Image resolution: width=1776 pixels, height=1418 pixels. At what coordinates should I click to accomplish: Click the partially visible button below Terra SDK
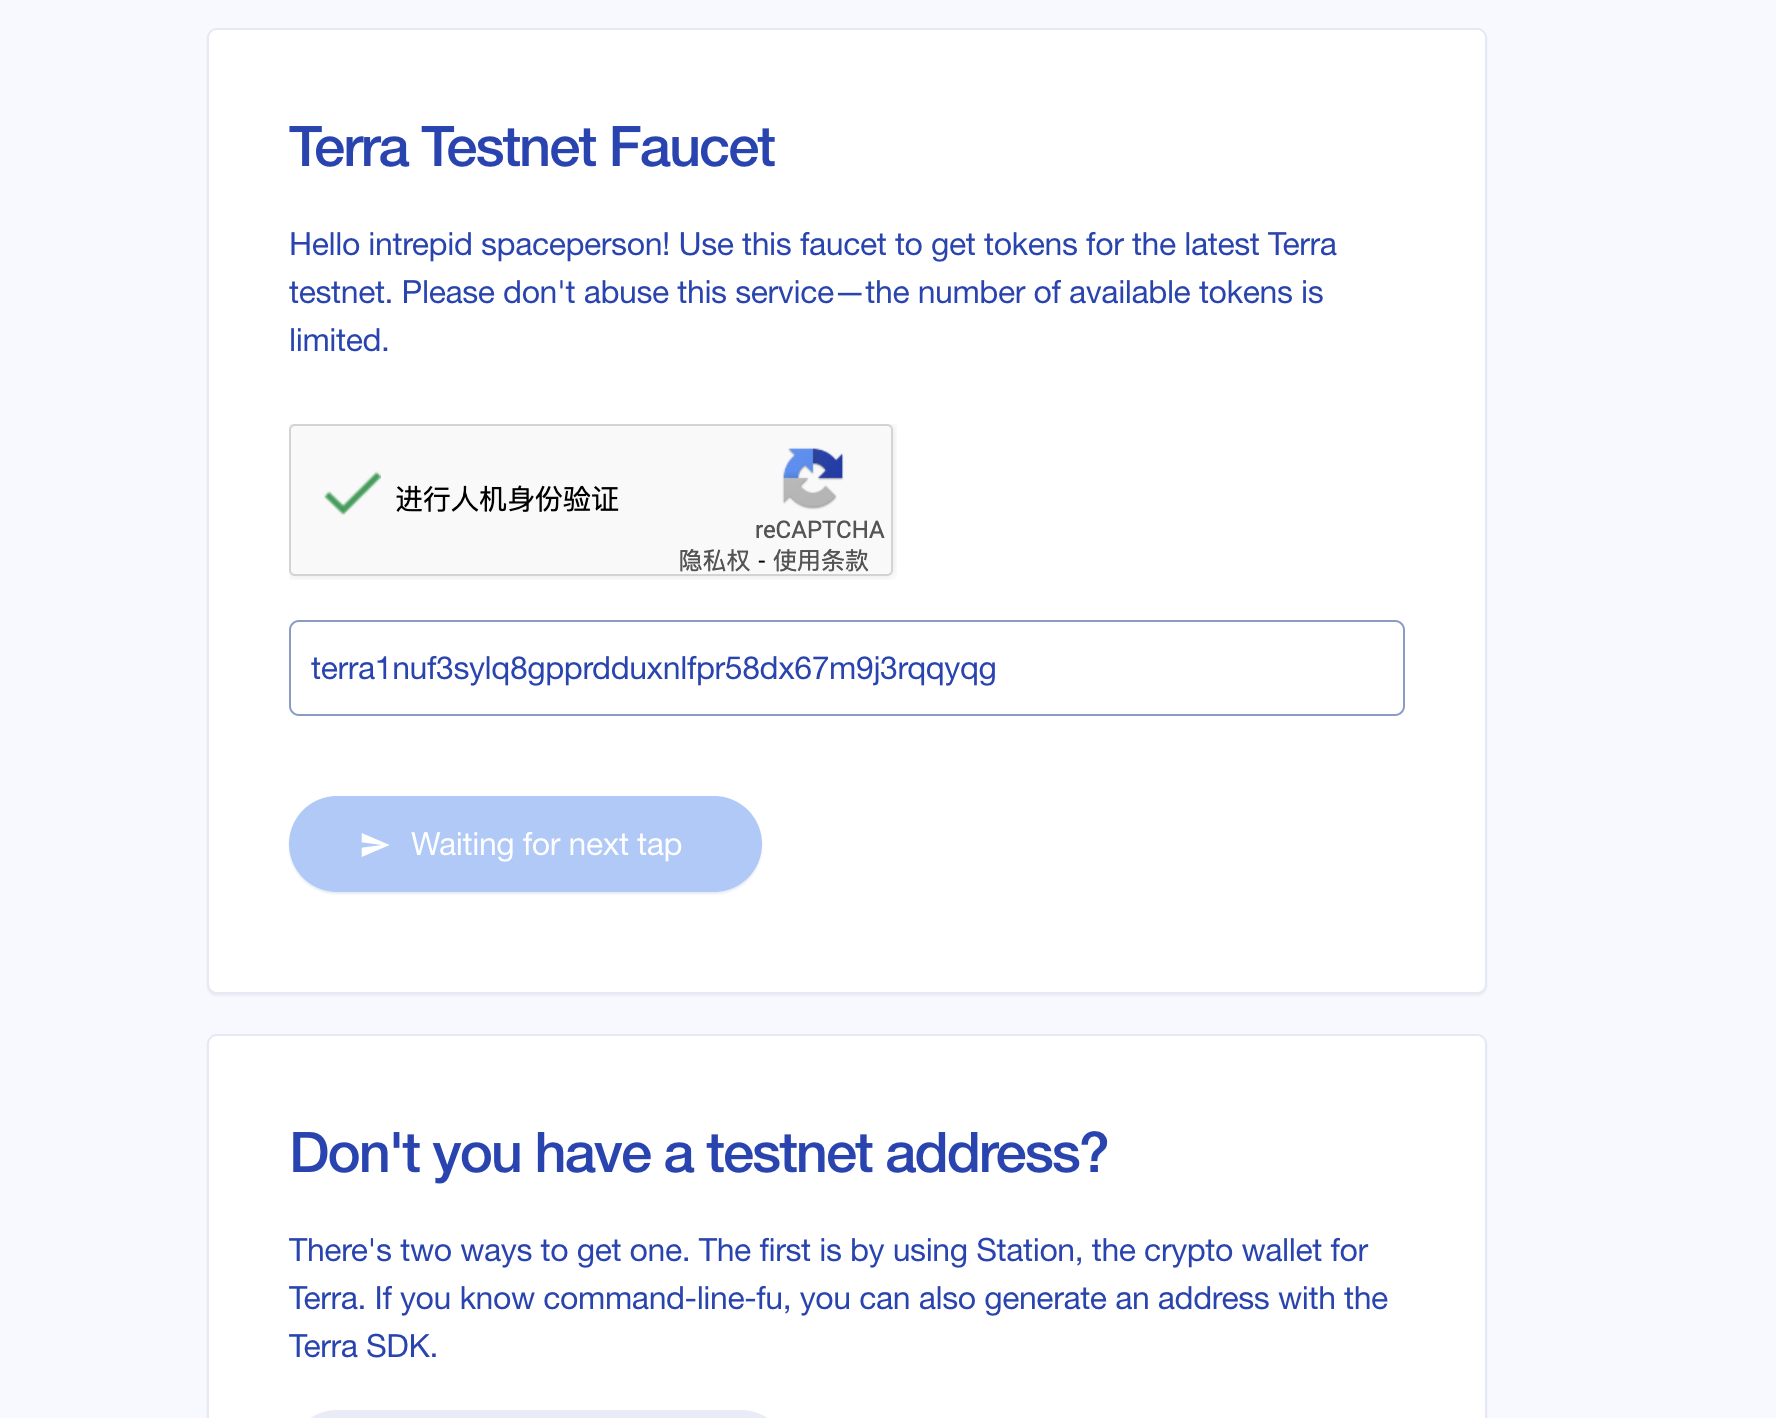(540, 1413)
